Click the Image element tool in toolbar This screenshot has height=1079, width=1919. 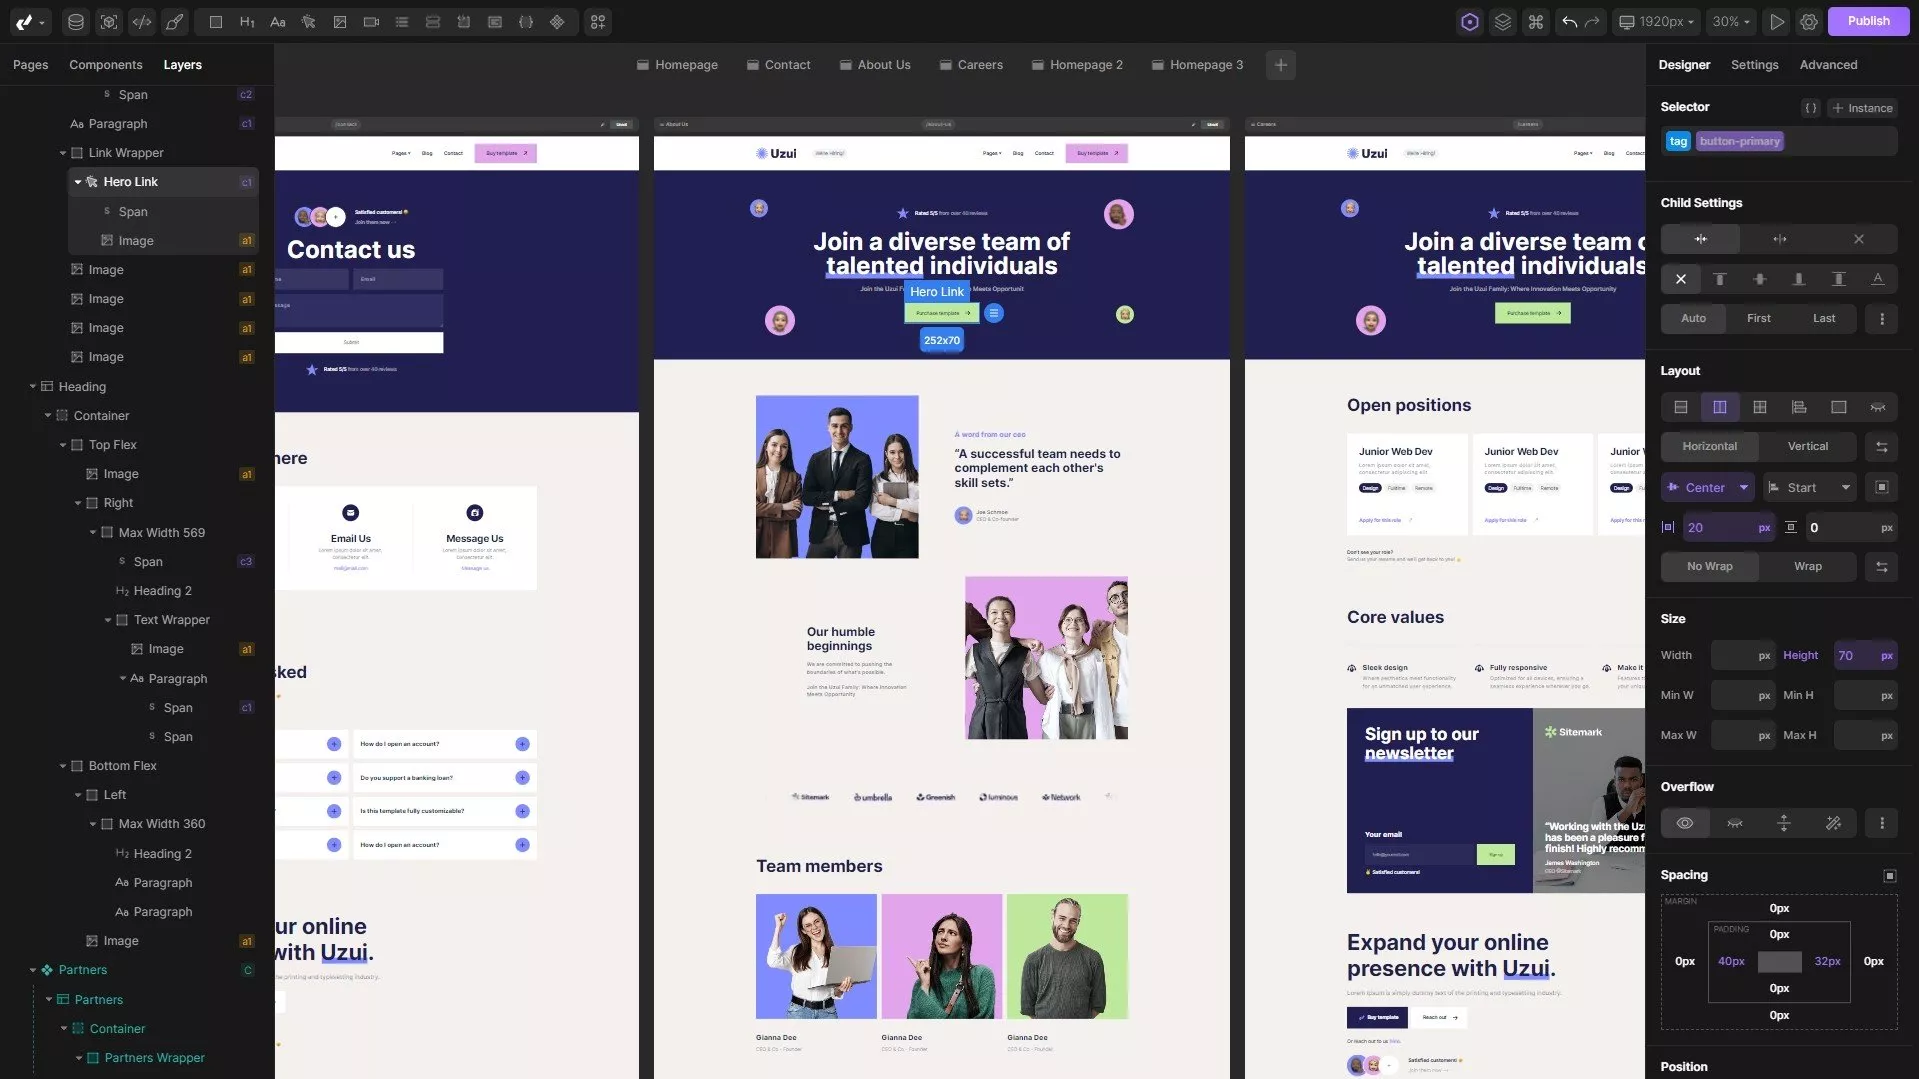pos(340,22)
